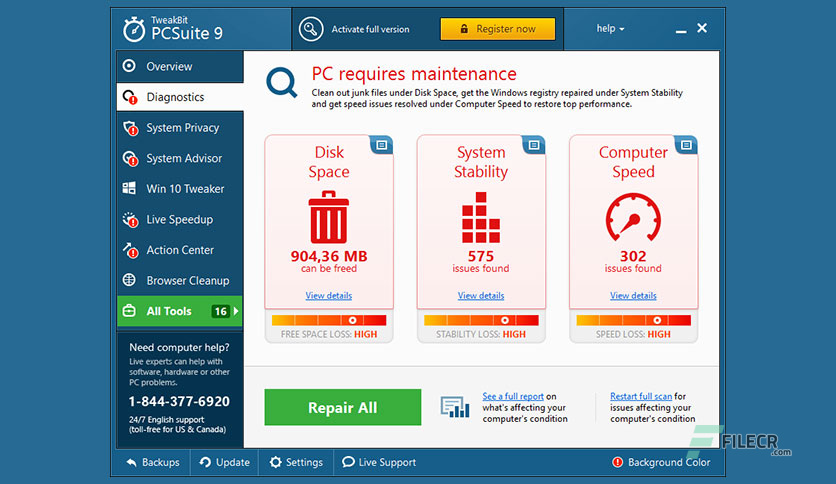Image resolution: width=836 pixels, height=484 pixels.
Task: Click the lock icon on Register now
Action: pos(464,29)
